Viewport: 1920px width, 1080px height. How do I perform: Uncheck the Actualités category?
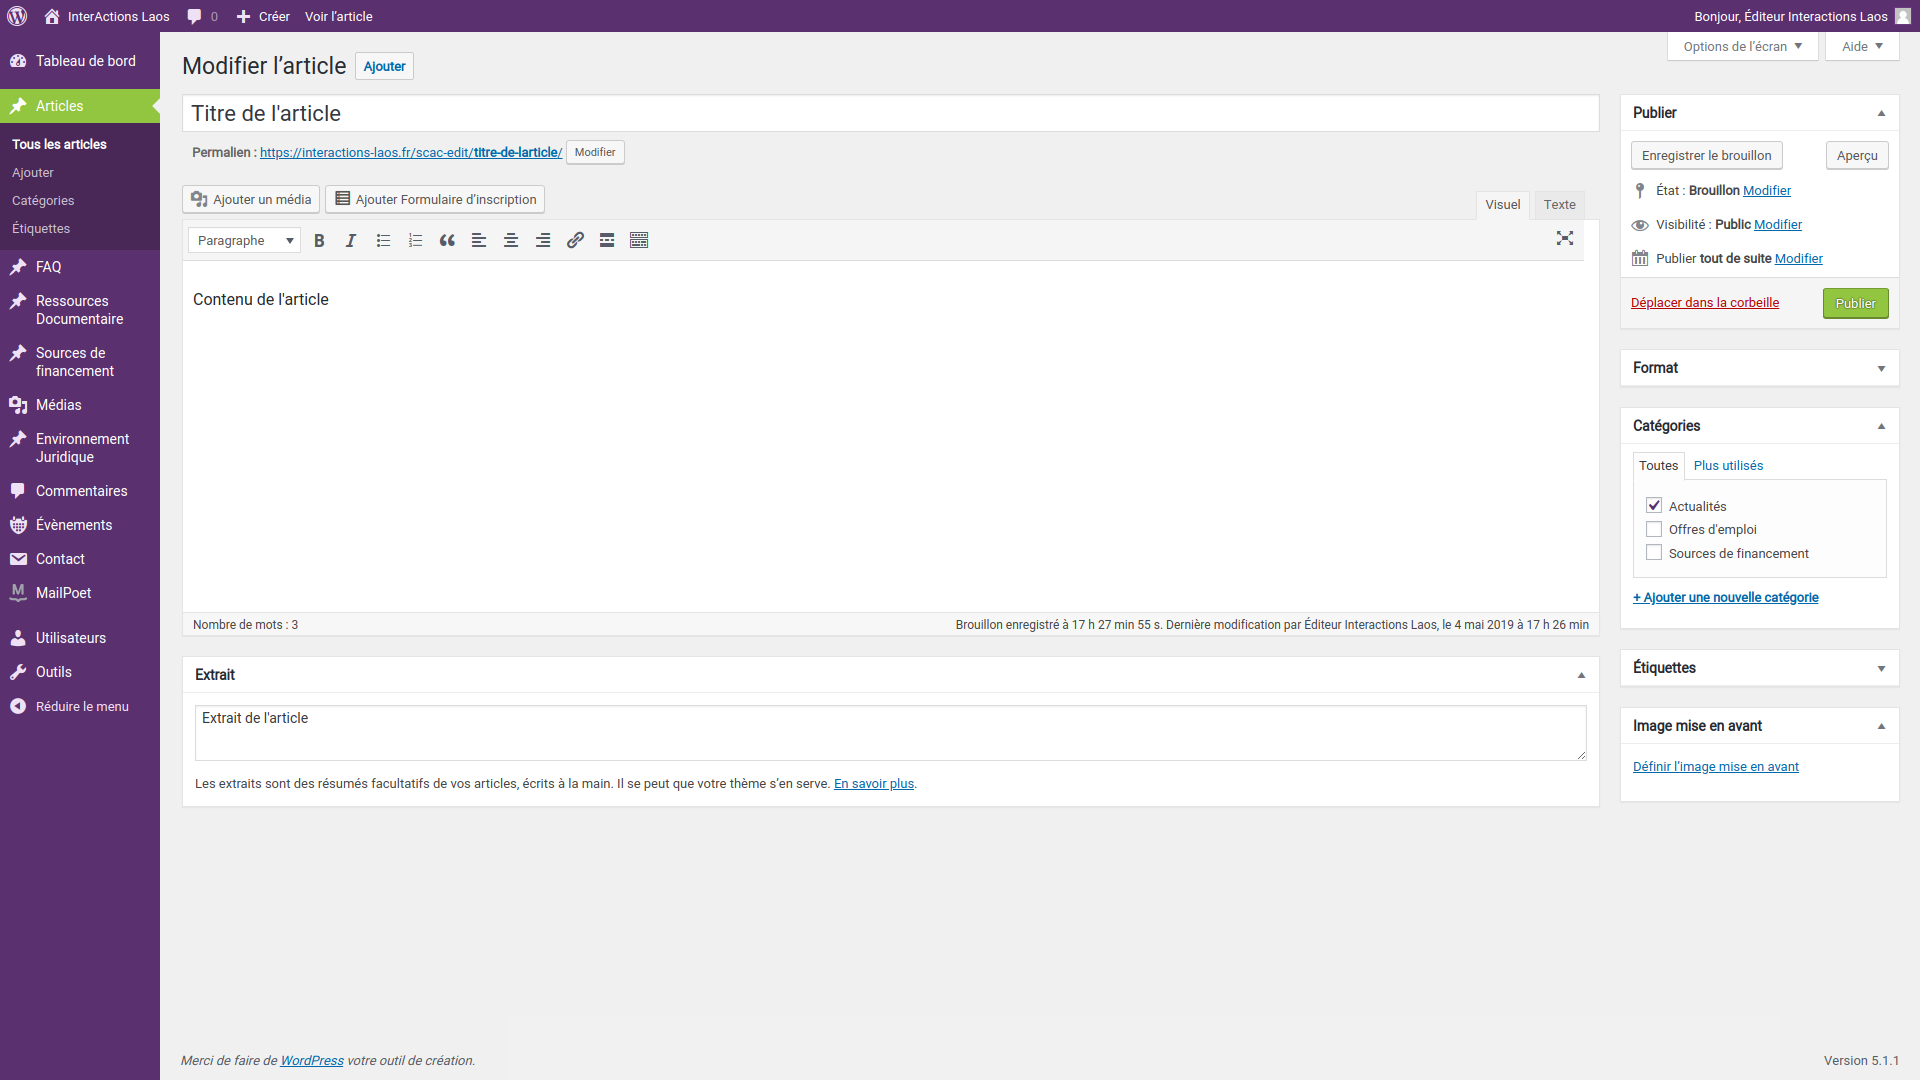1654,506
